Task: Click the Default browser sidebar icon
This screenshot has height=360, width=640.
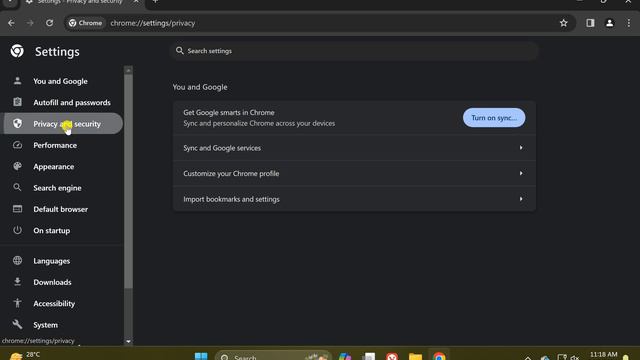Action: pos(17,209)
